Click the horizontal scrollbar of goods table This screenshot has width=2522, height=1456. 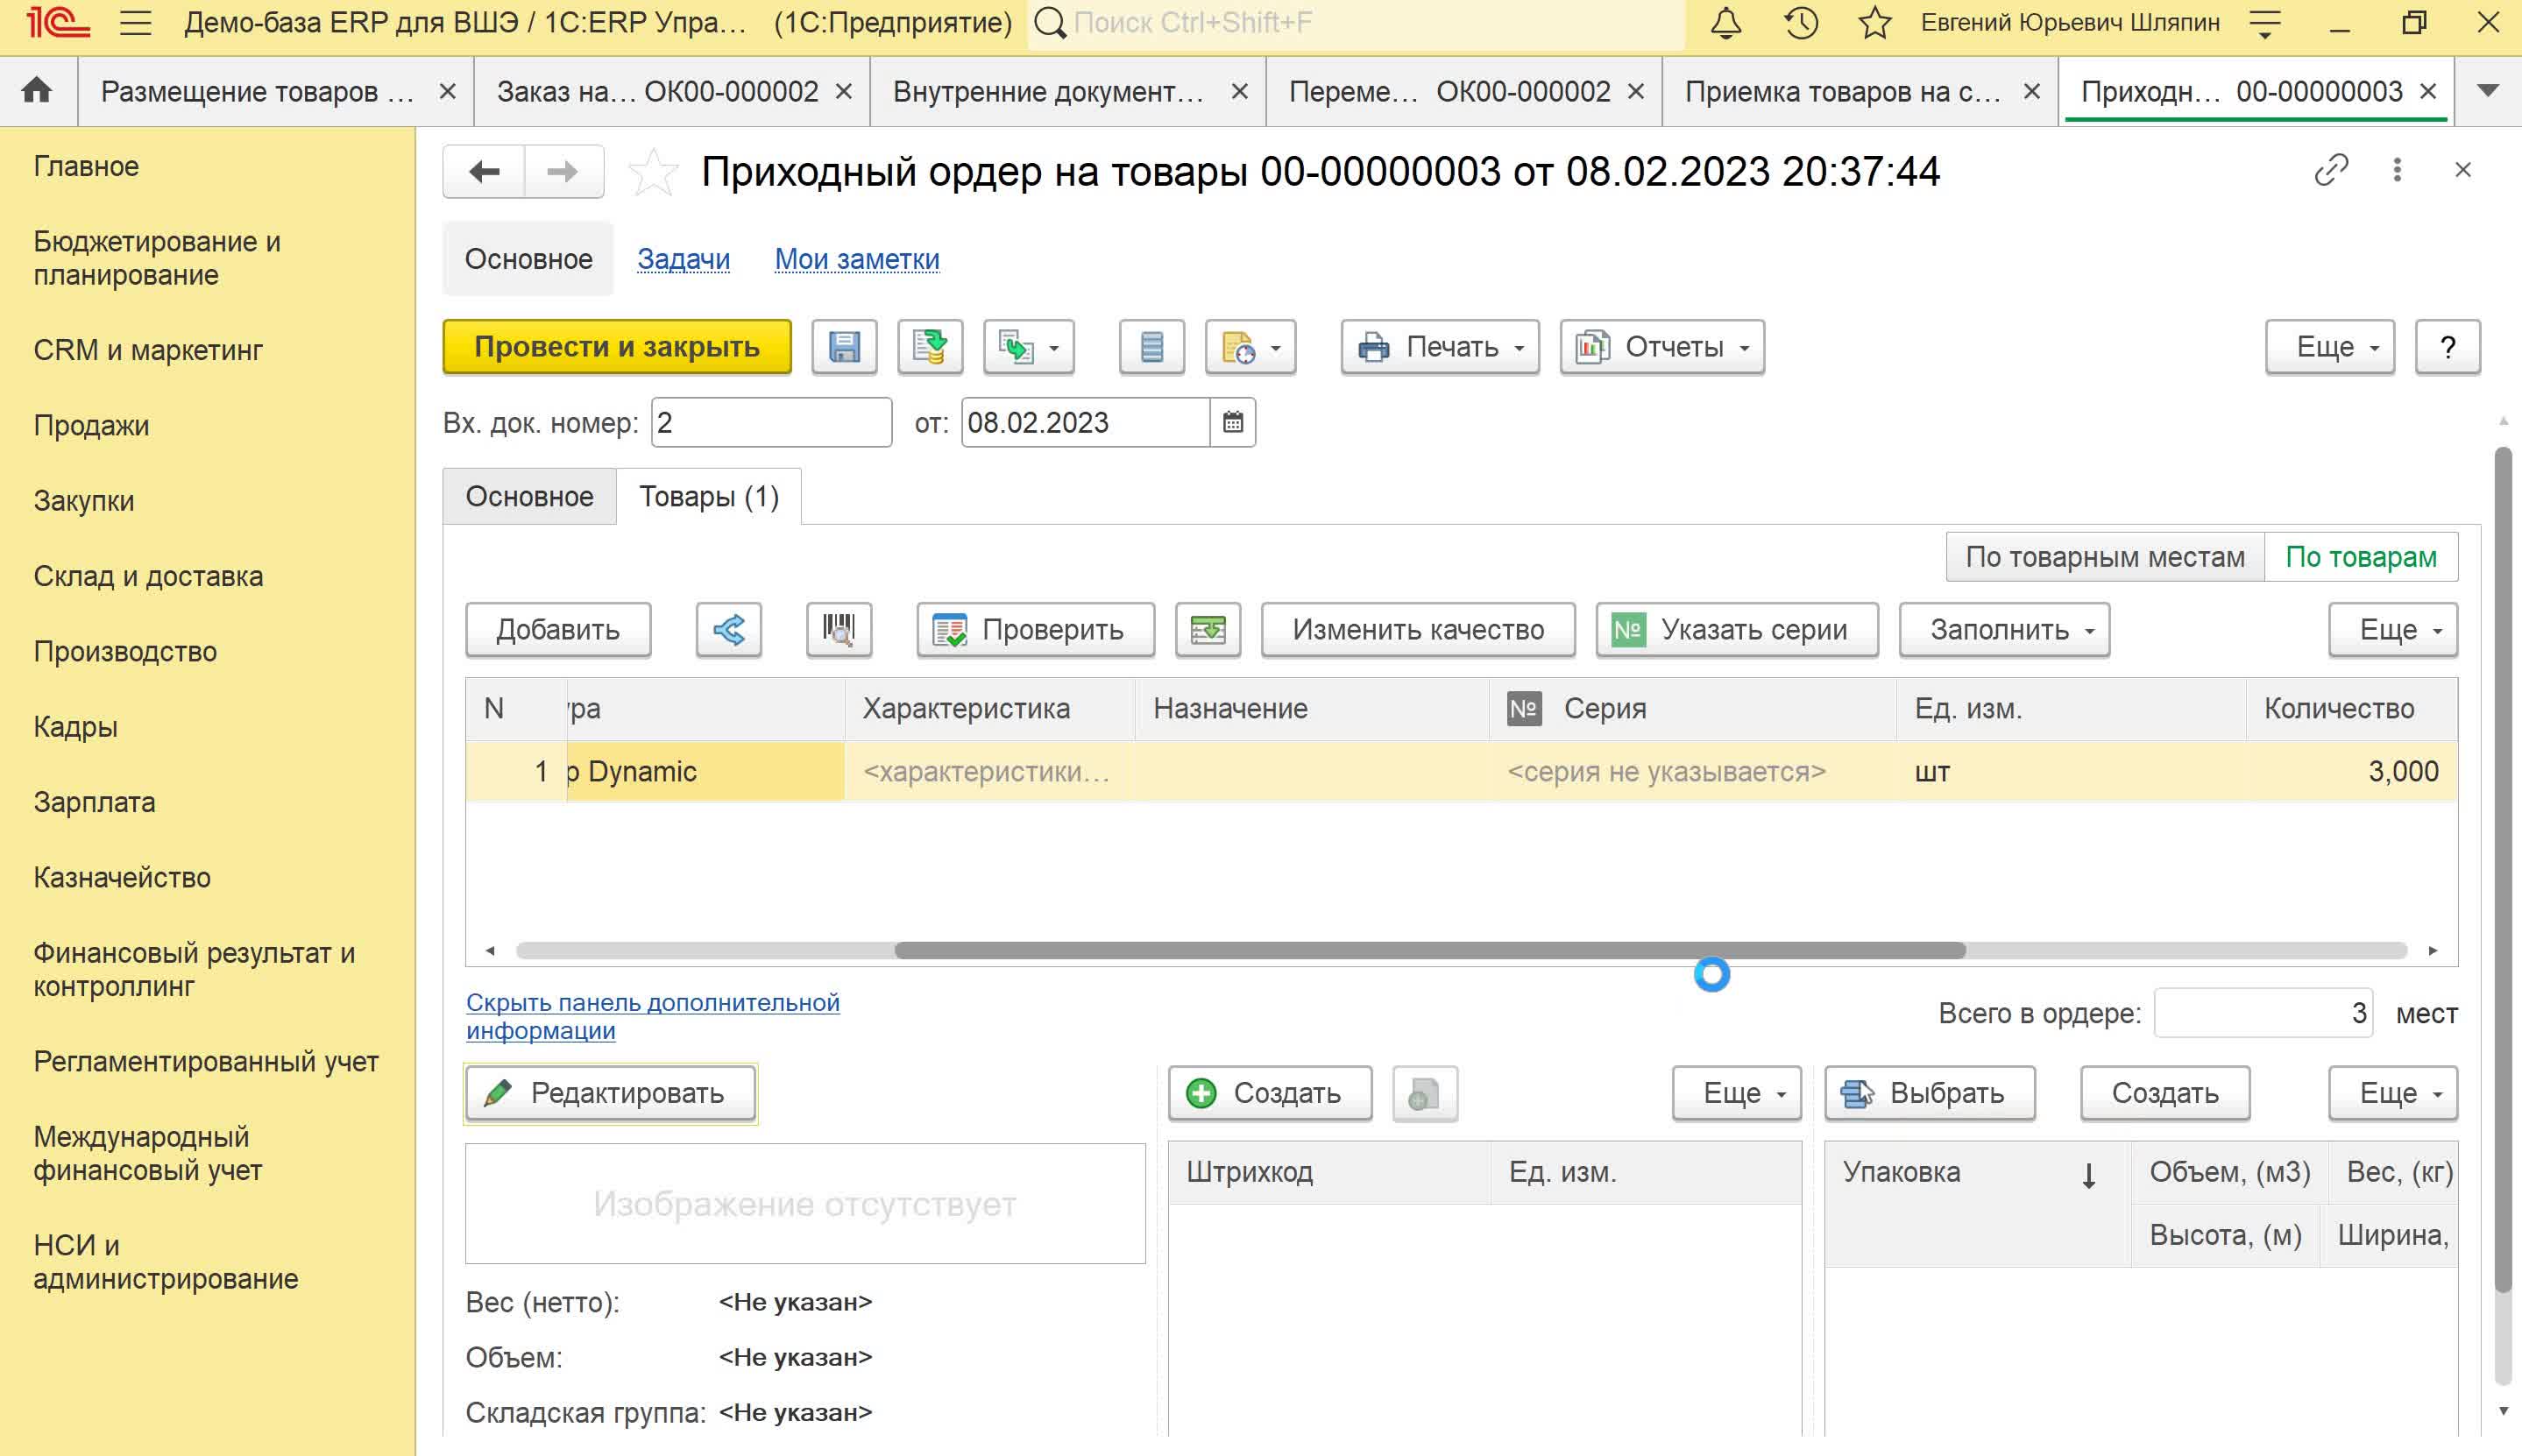pyautogui.click(x=1430, y=951)
